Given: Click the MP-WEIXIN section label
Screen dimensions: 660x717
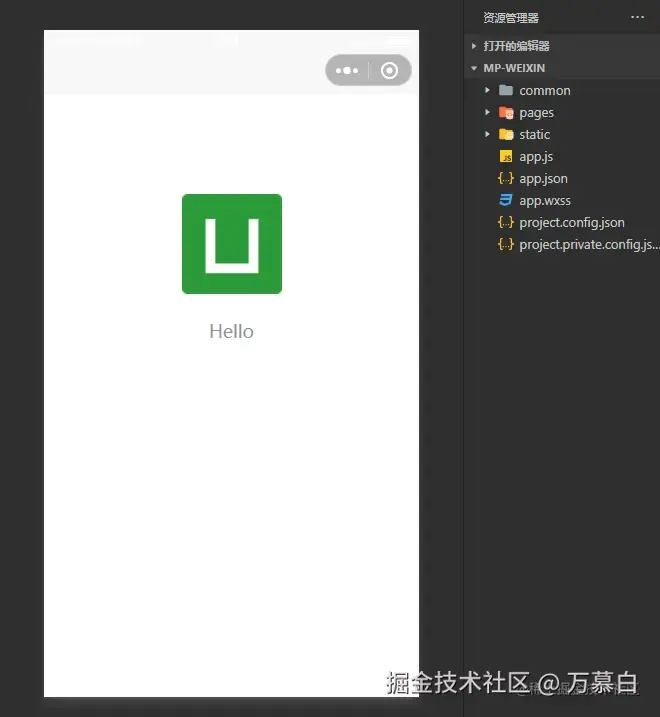Looking at the screenshot, I should click(x=514, y=68).
